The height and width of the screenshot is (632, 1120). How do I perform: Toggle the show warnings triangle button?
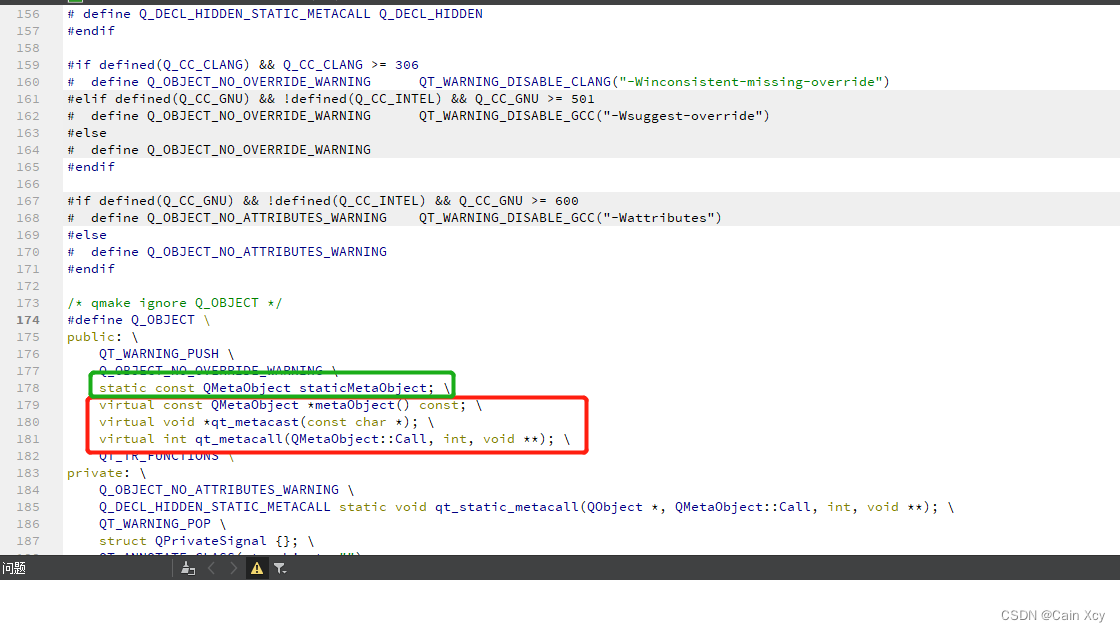256,568
